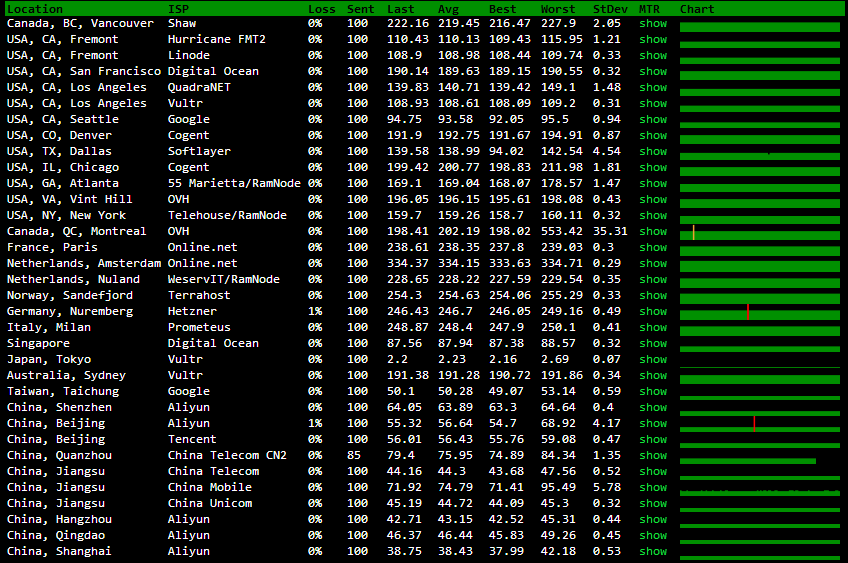The height and width of the screenshot is (563, 848).
Task: Select 'WeservIT/RamNode' ISP cell
Action: tap(224, 280)
